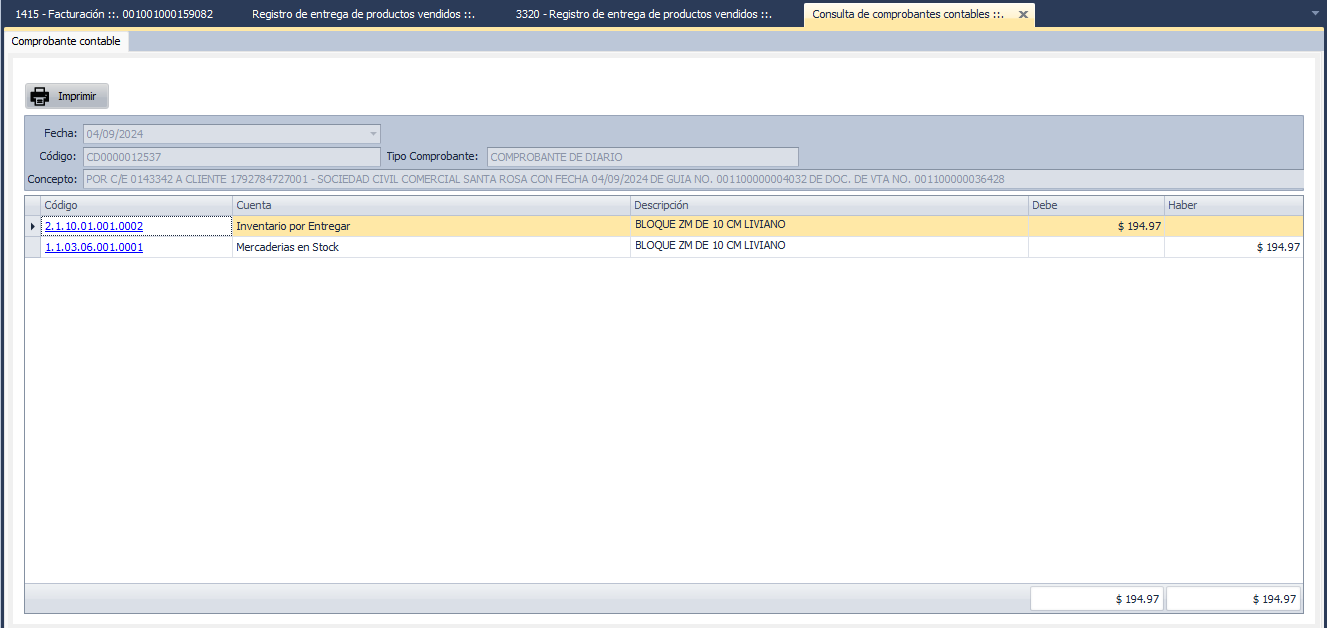Click the Haber total box at the bottom
Viewport: 1327px width, 628px height.
[x=1233, y=599]
